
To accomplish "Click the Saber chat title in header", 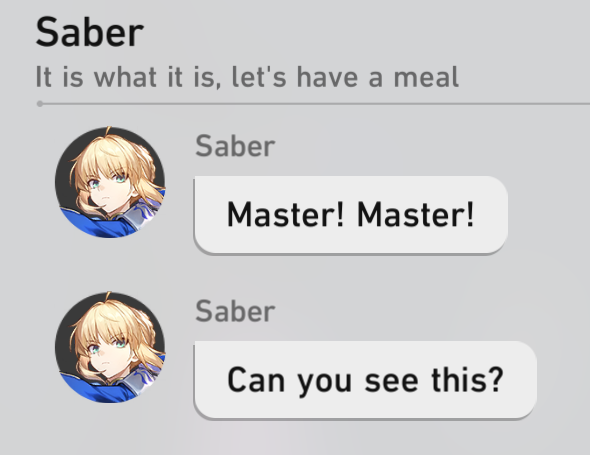I will [90, 33].
